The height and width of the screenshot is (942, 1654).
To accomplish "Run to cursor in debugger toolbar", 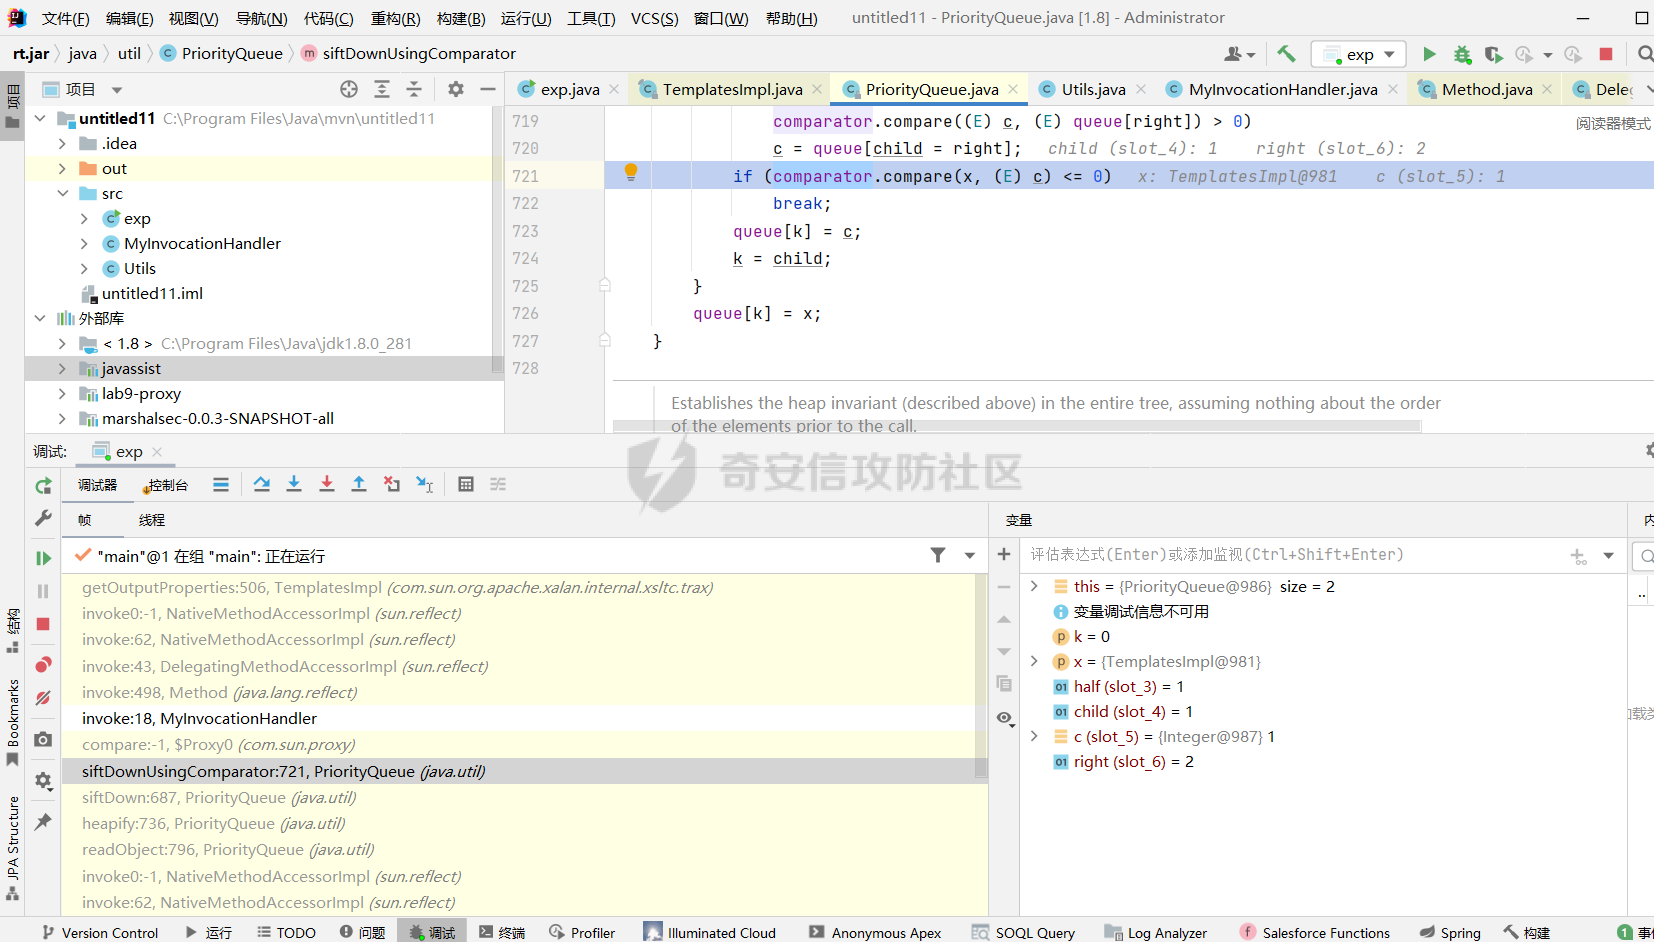I will tap(424, 484).
